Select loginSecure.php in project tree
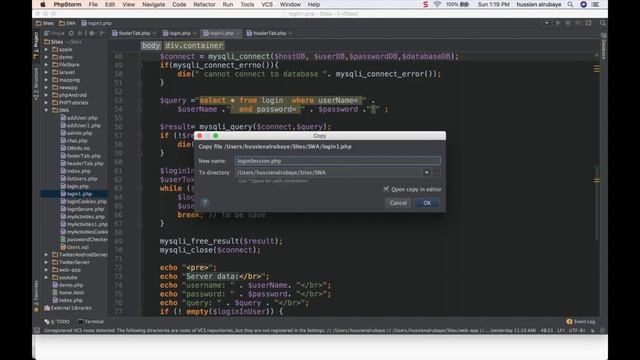This screenshot has width=640, height=360. tap(82, 209)
